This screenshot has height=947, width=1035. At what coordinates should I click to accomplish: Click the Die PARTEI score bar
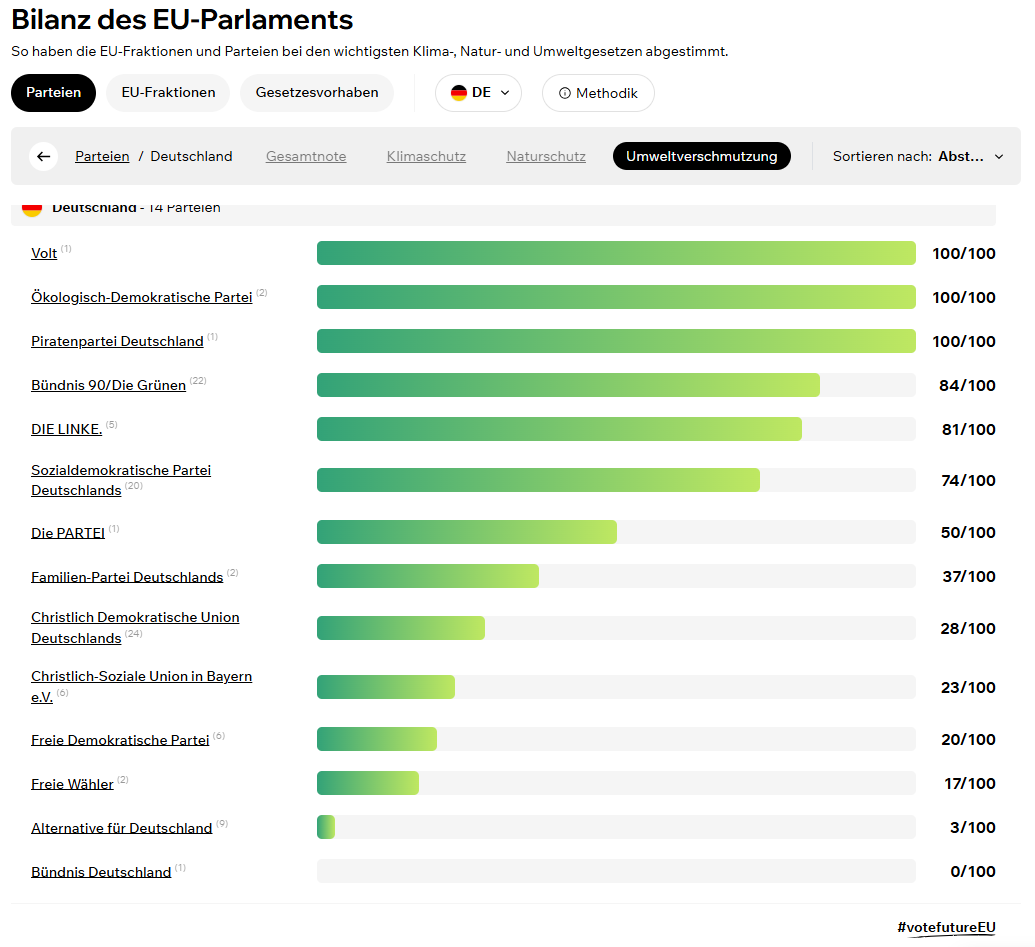coord(616,532)
